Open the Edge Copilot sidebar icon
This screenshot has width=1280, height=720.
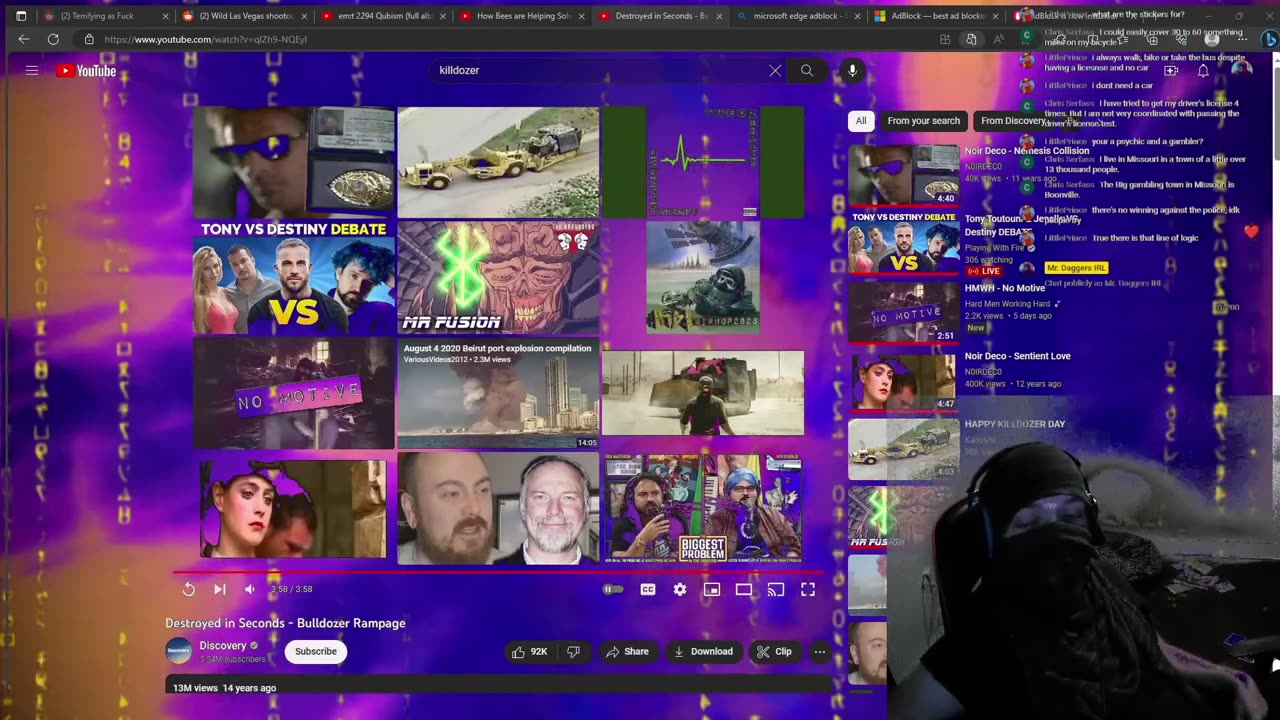1268,39
